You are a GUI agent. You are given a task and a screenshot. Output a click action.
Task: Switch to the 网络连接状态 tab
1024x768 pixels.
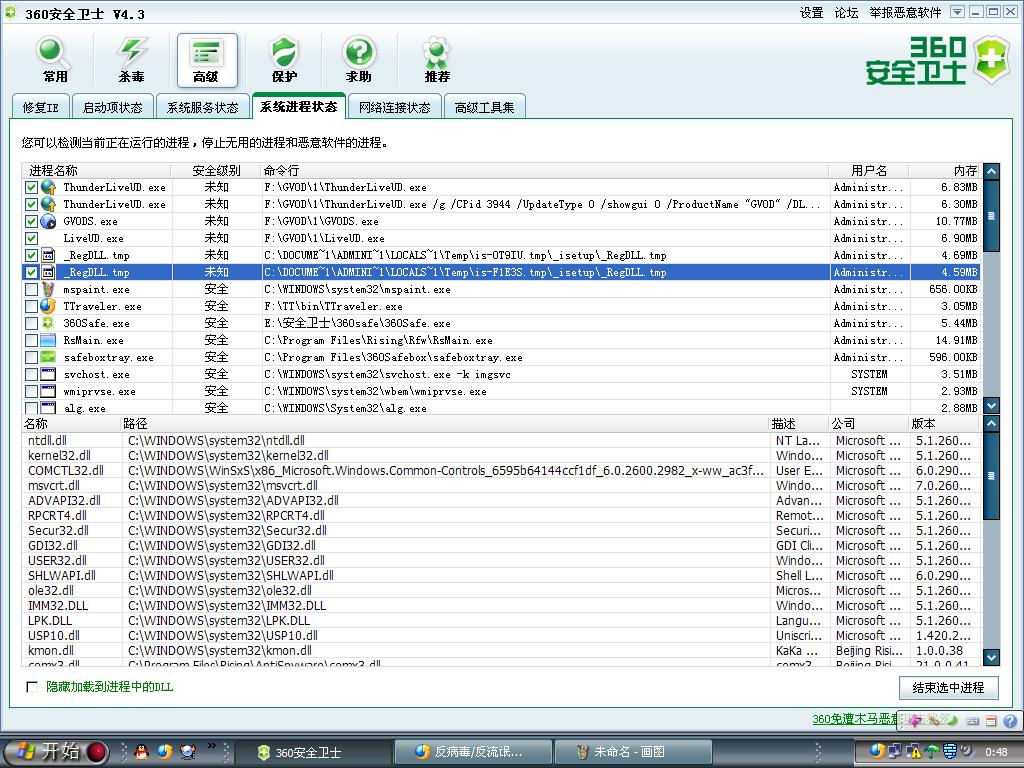394,108
